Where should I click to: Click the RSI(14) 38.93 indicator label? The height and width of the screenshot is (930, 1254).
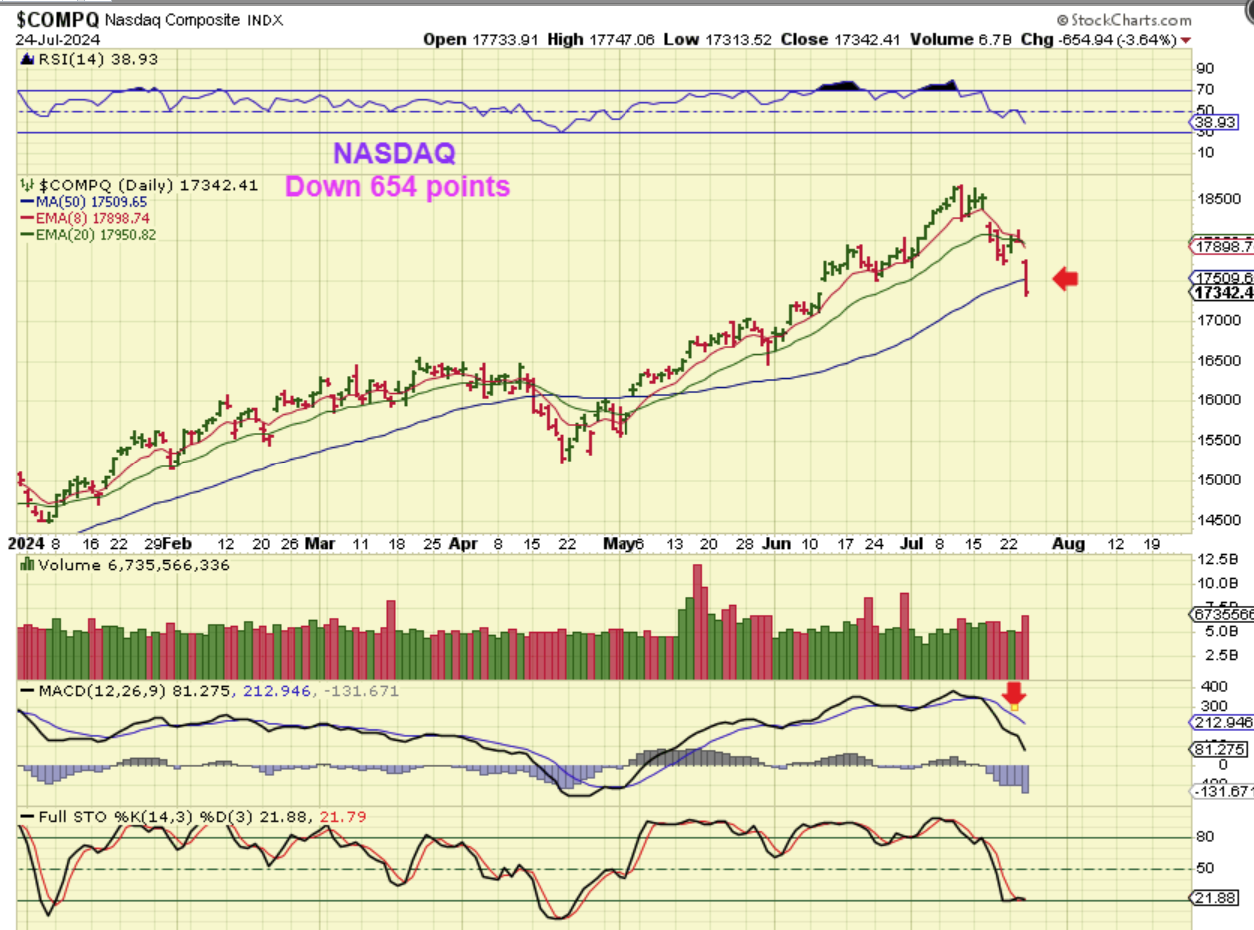(96, 60)
